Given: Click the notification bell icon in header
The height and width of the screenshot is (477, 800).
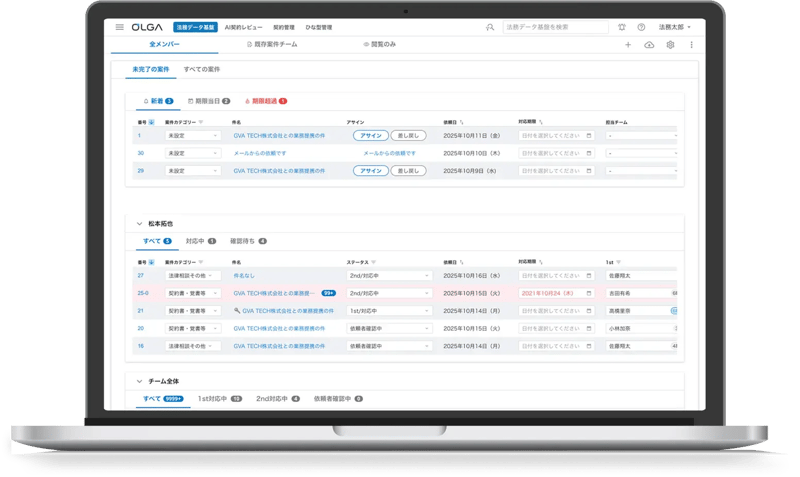Looking at the screenshot, I should pyautogui.click(x=622, y=27).
